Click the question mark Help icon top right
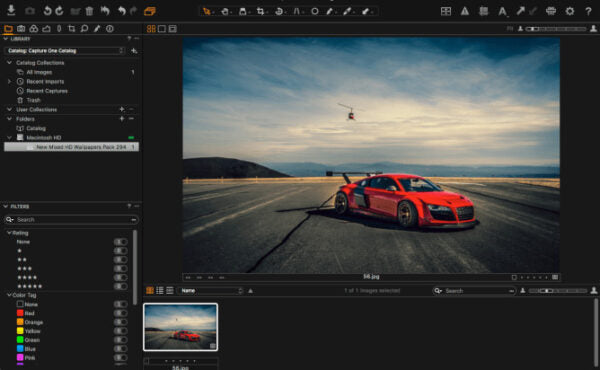Screen dimensions: 600x370 point(589,11)
